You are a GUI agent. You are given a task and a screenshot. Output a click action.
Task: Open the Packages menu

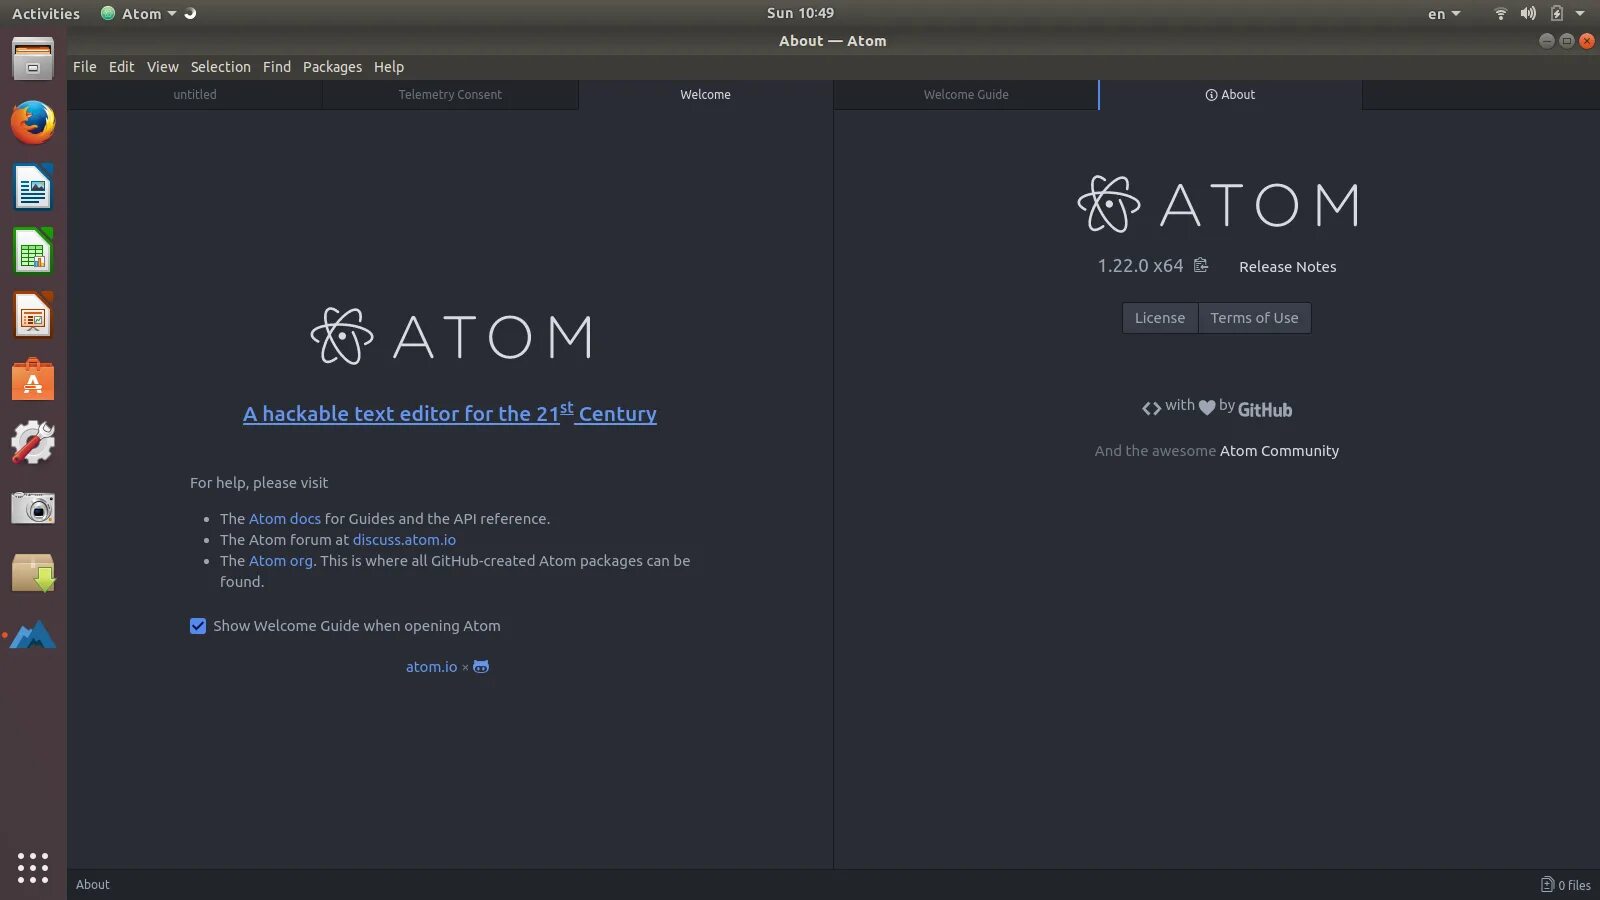pyautogui.click(x=333, y=67)
